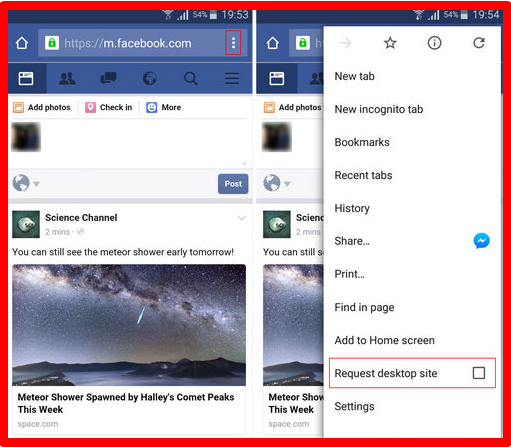Open page info icon in Chrome menu
This screenshot has width=511, height=447.
point(434,43)
